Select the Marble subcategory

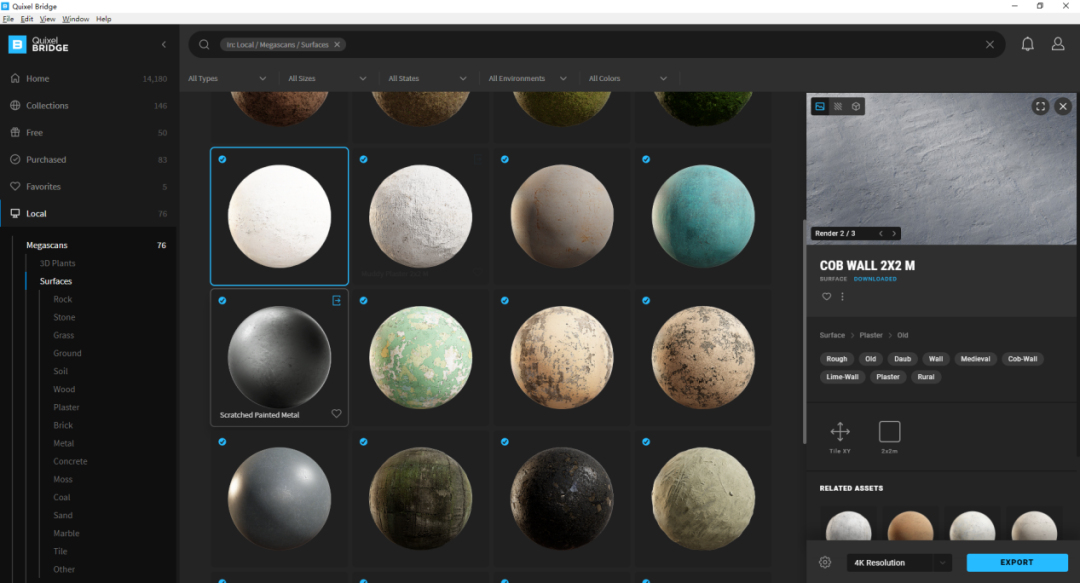click(x=66, y=533)
